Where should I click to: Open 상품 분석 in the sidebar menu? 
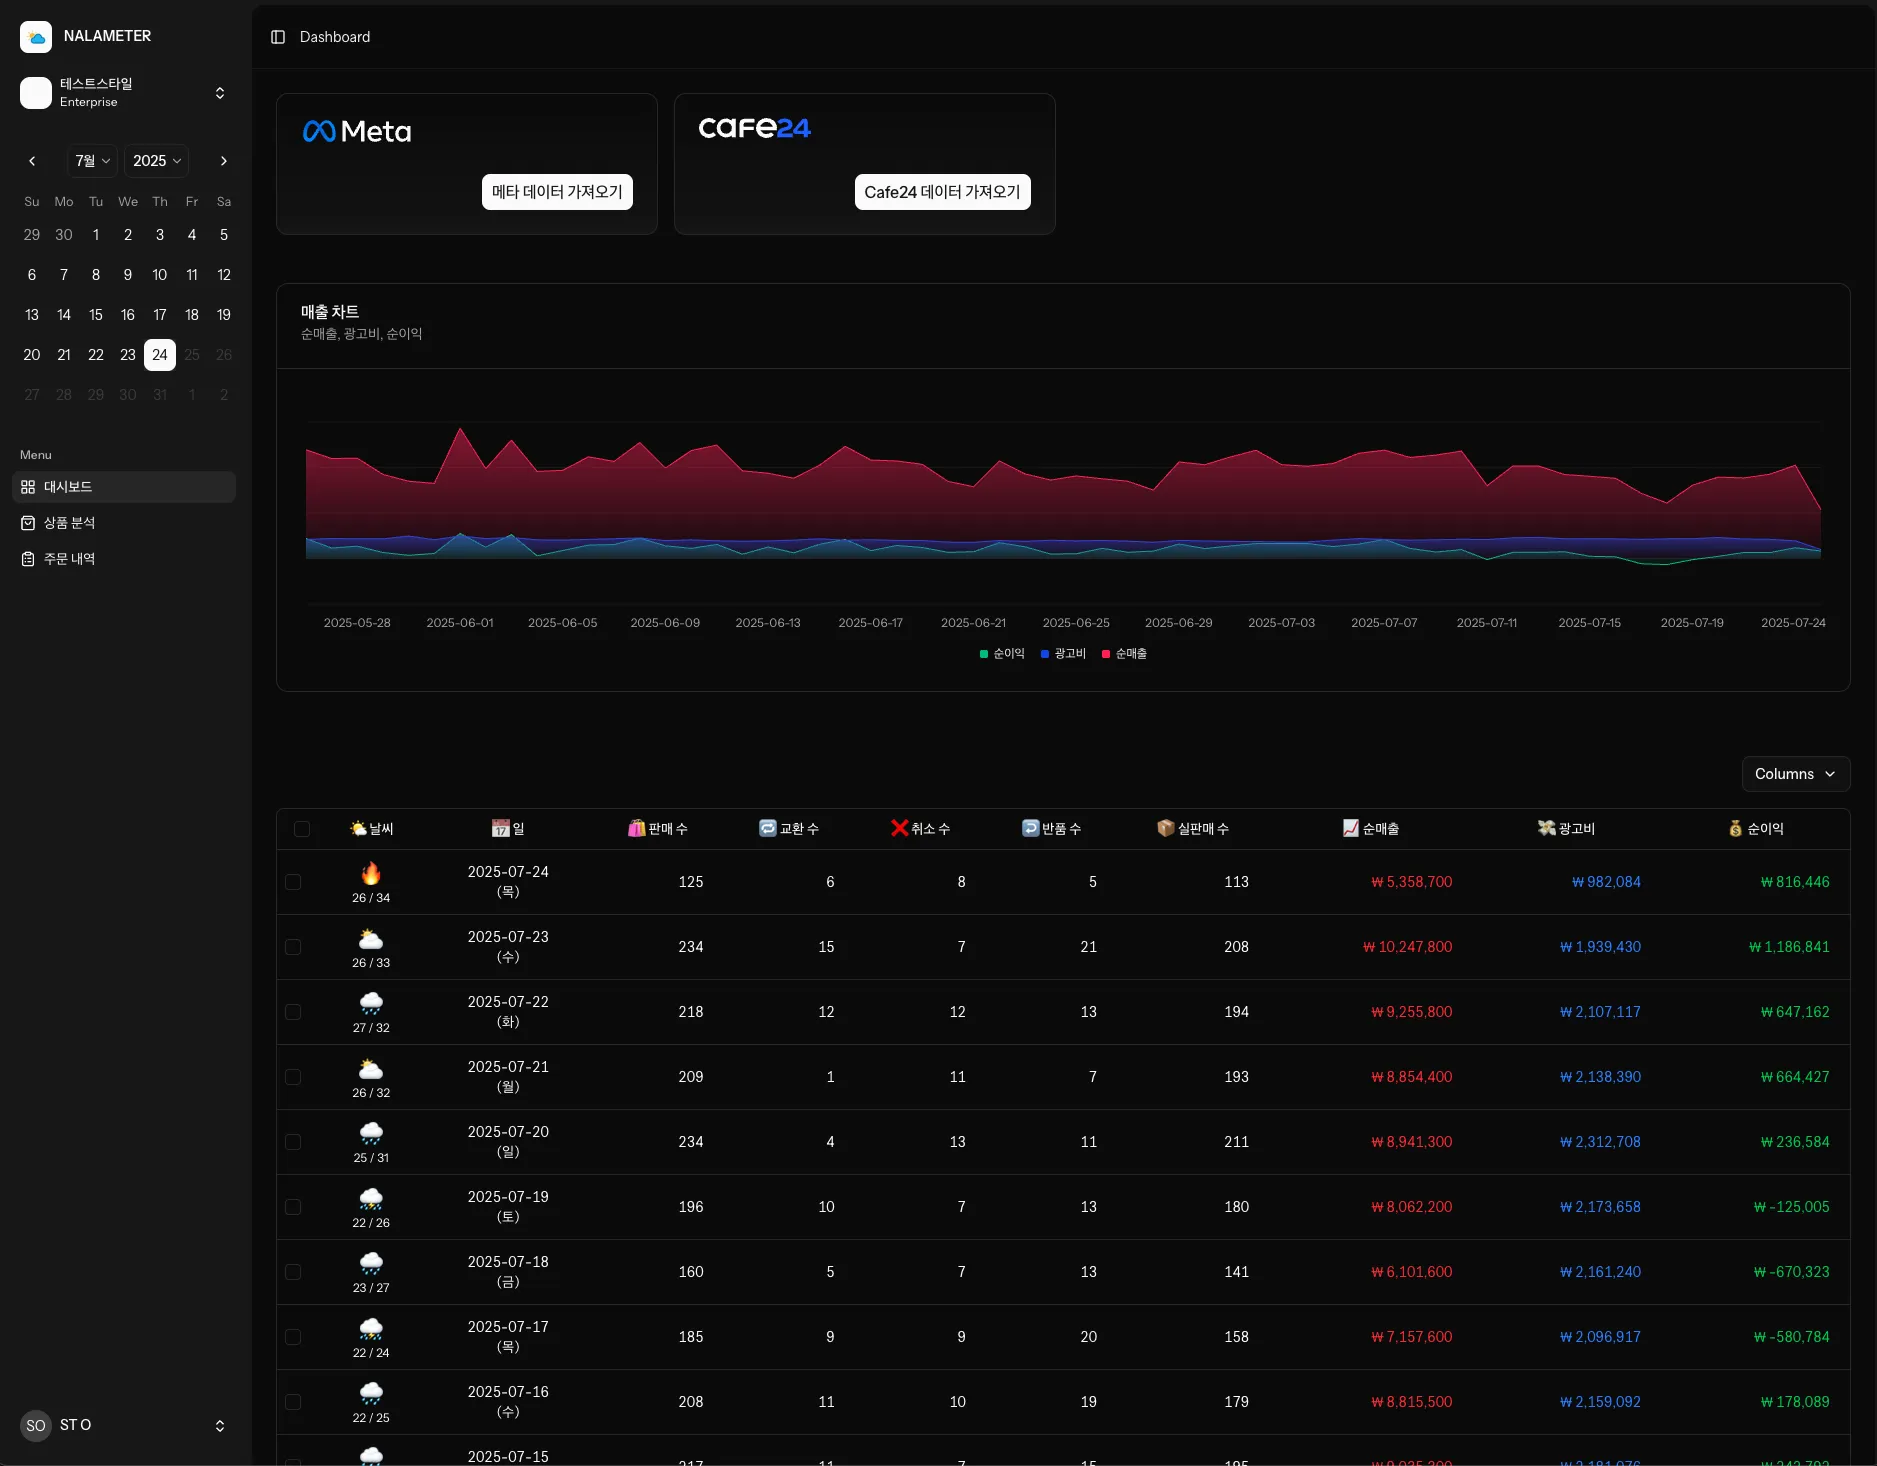pyautogui.click(x=69, y=523)
